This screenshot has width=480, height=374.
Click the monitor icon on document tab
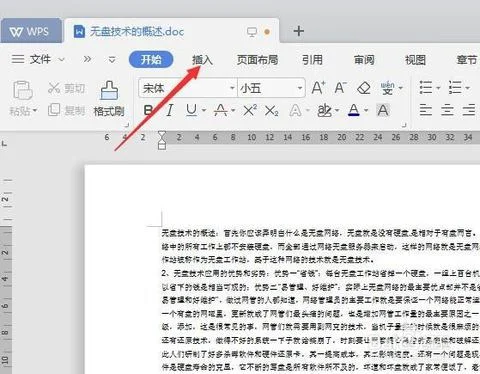(252, 32)
